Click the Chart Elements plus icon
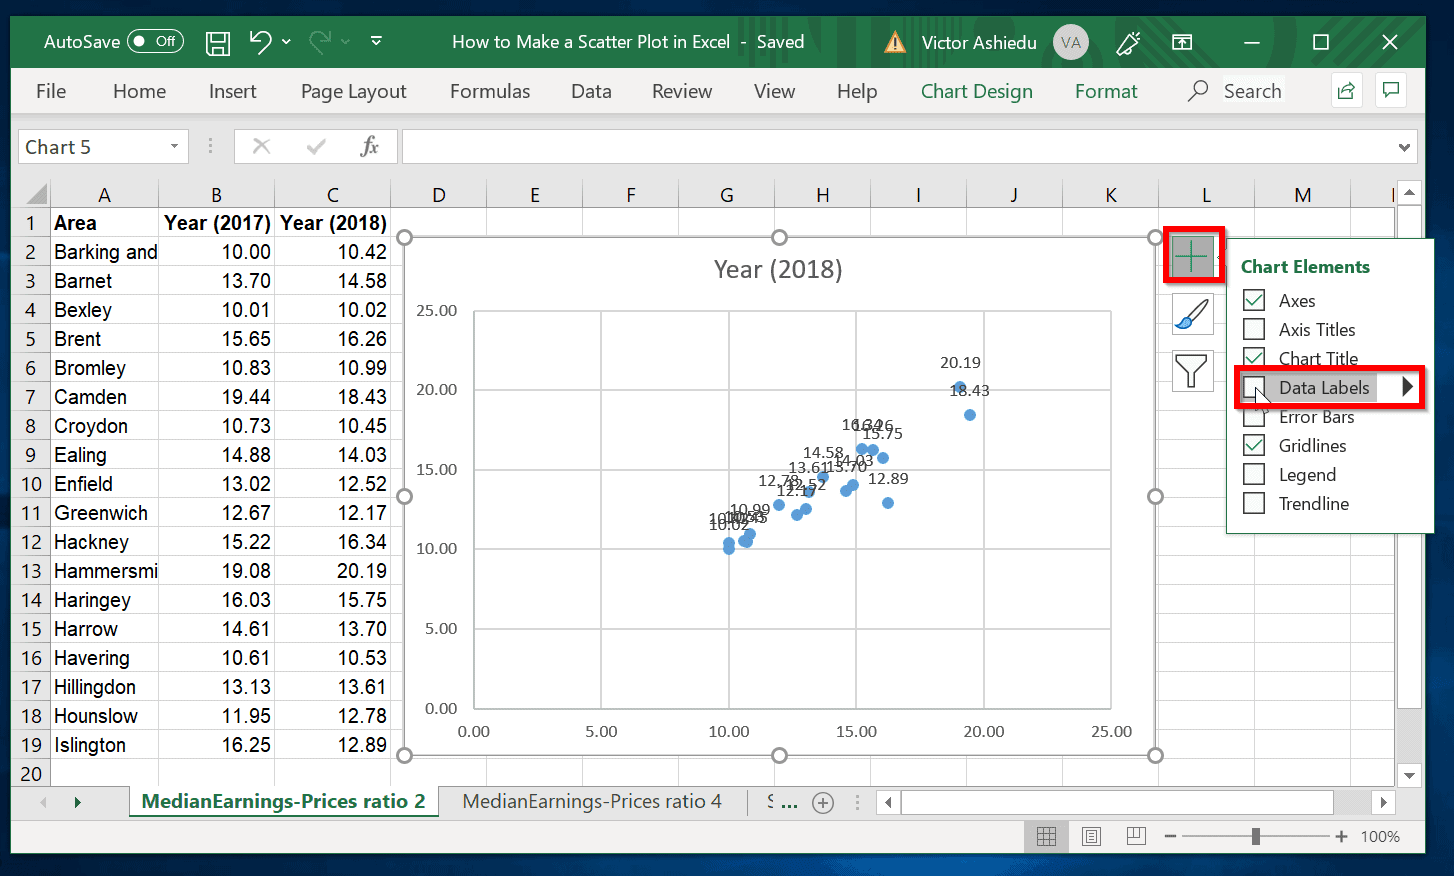Screen dimensions: 1454x876 coord(1193,255)
